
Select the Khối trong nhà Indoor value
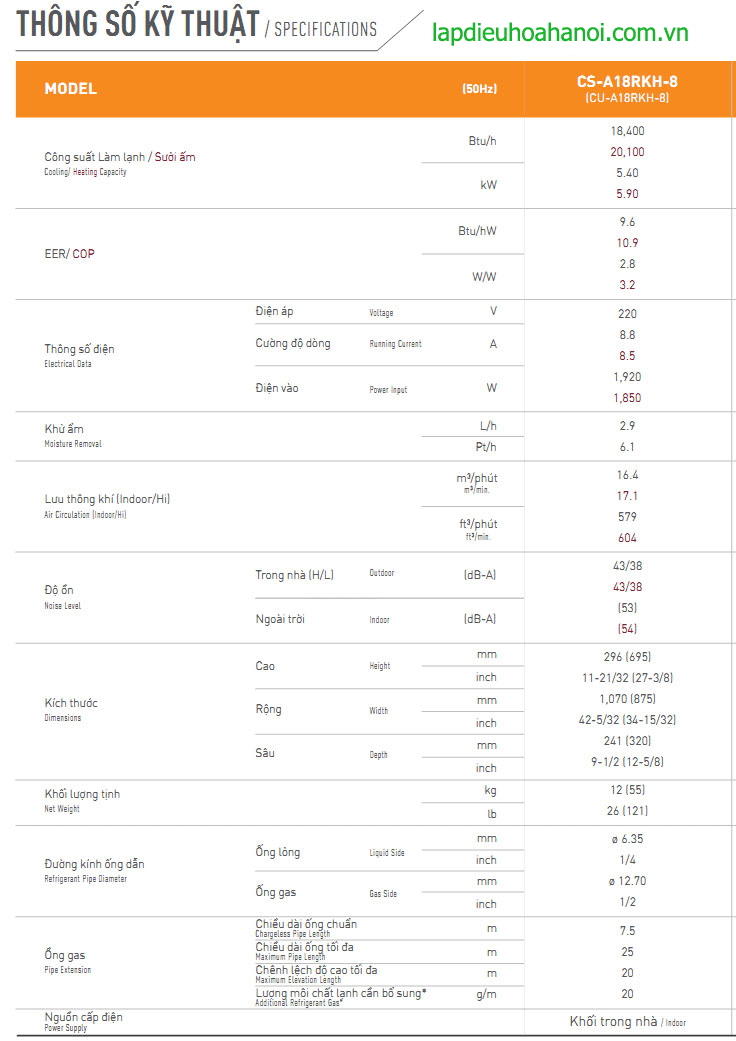pyautogui.click(x=627, y=1021)
